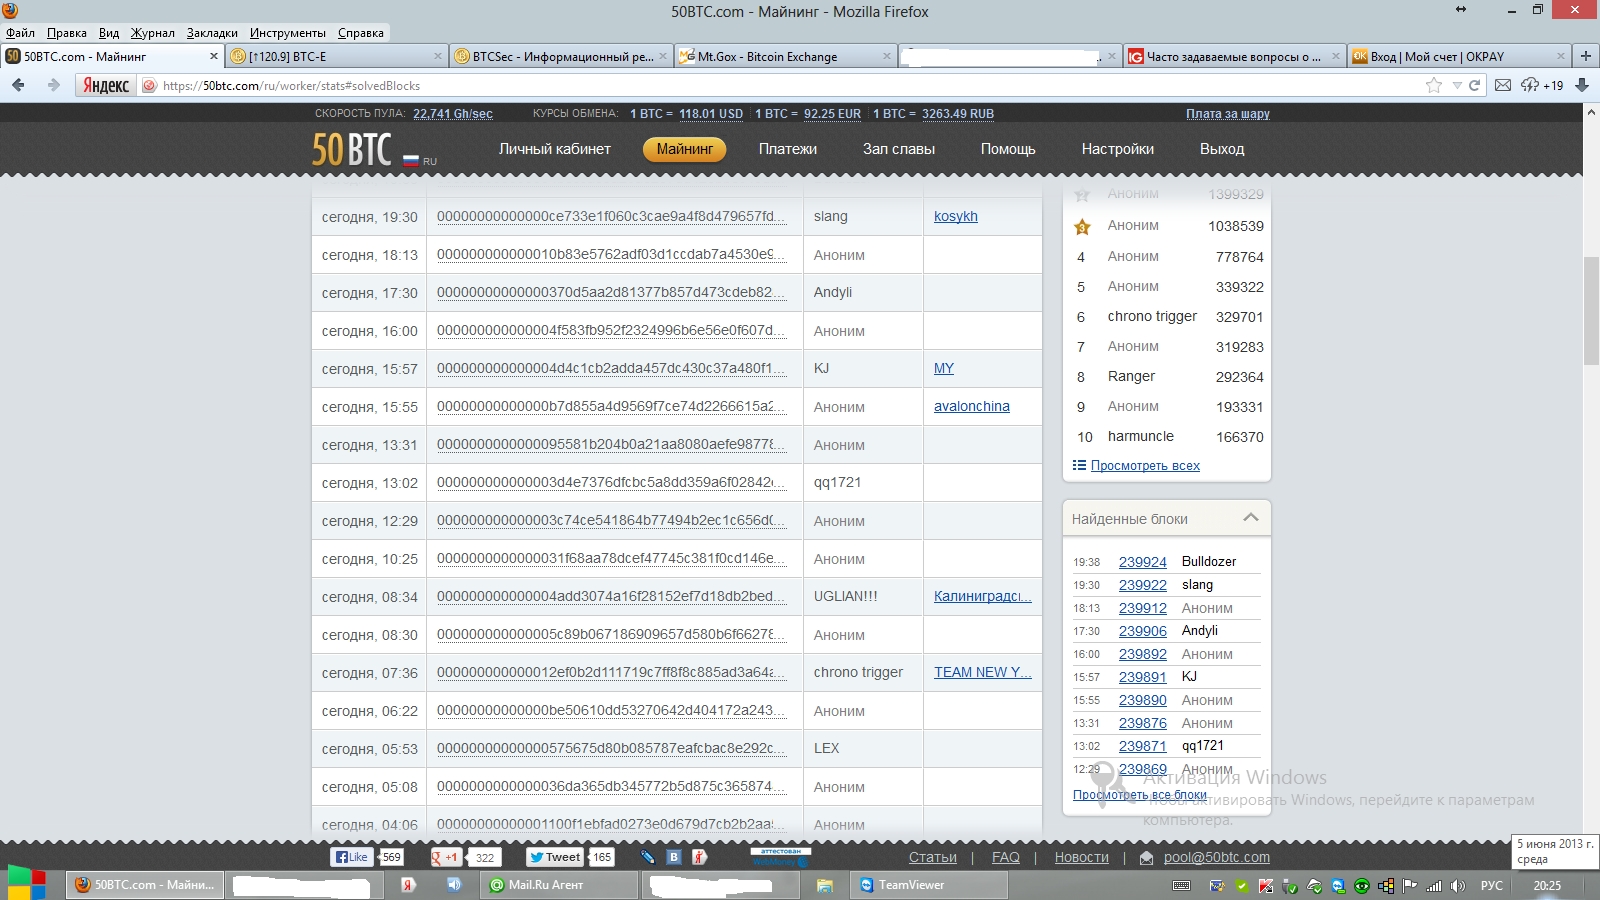Click the 50BTC site logo
1600x900 pixels.
pos(351,149)
